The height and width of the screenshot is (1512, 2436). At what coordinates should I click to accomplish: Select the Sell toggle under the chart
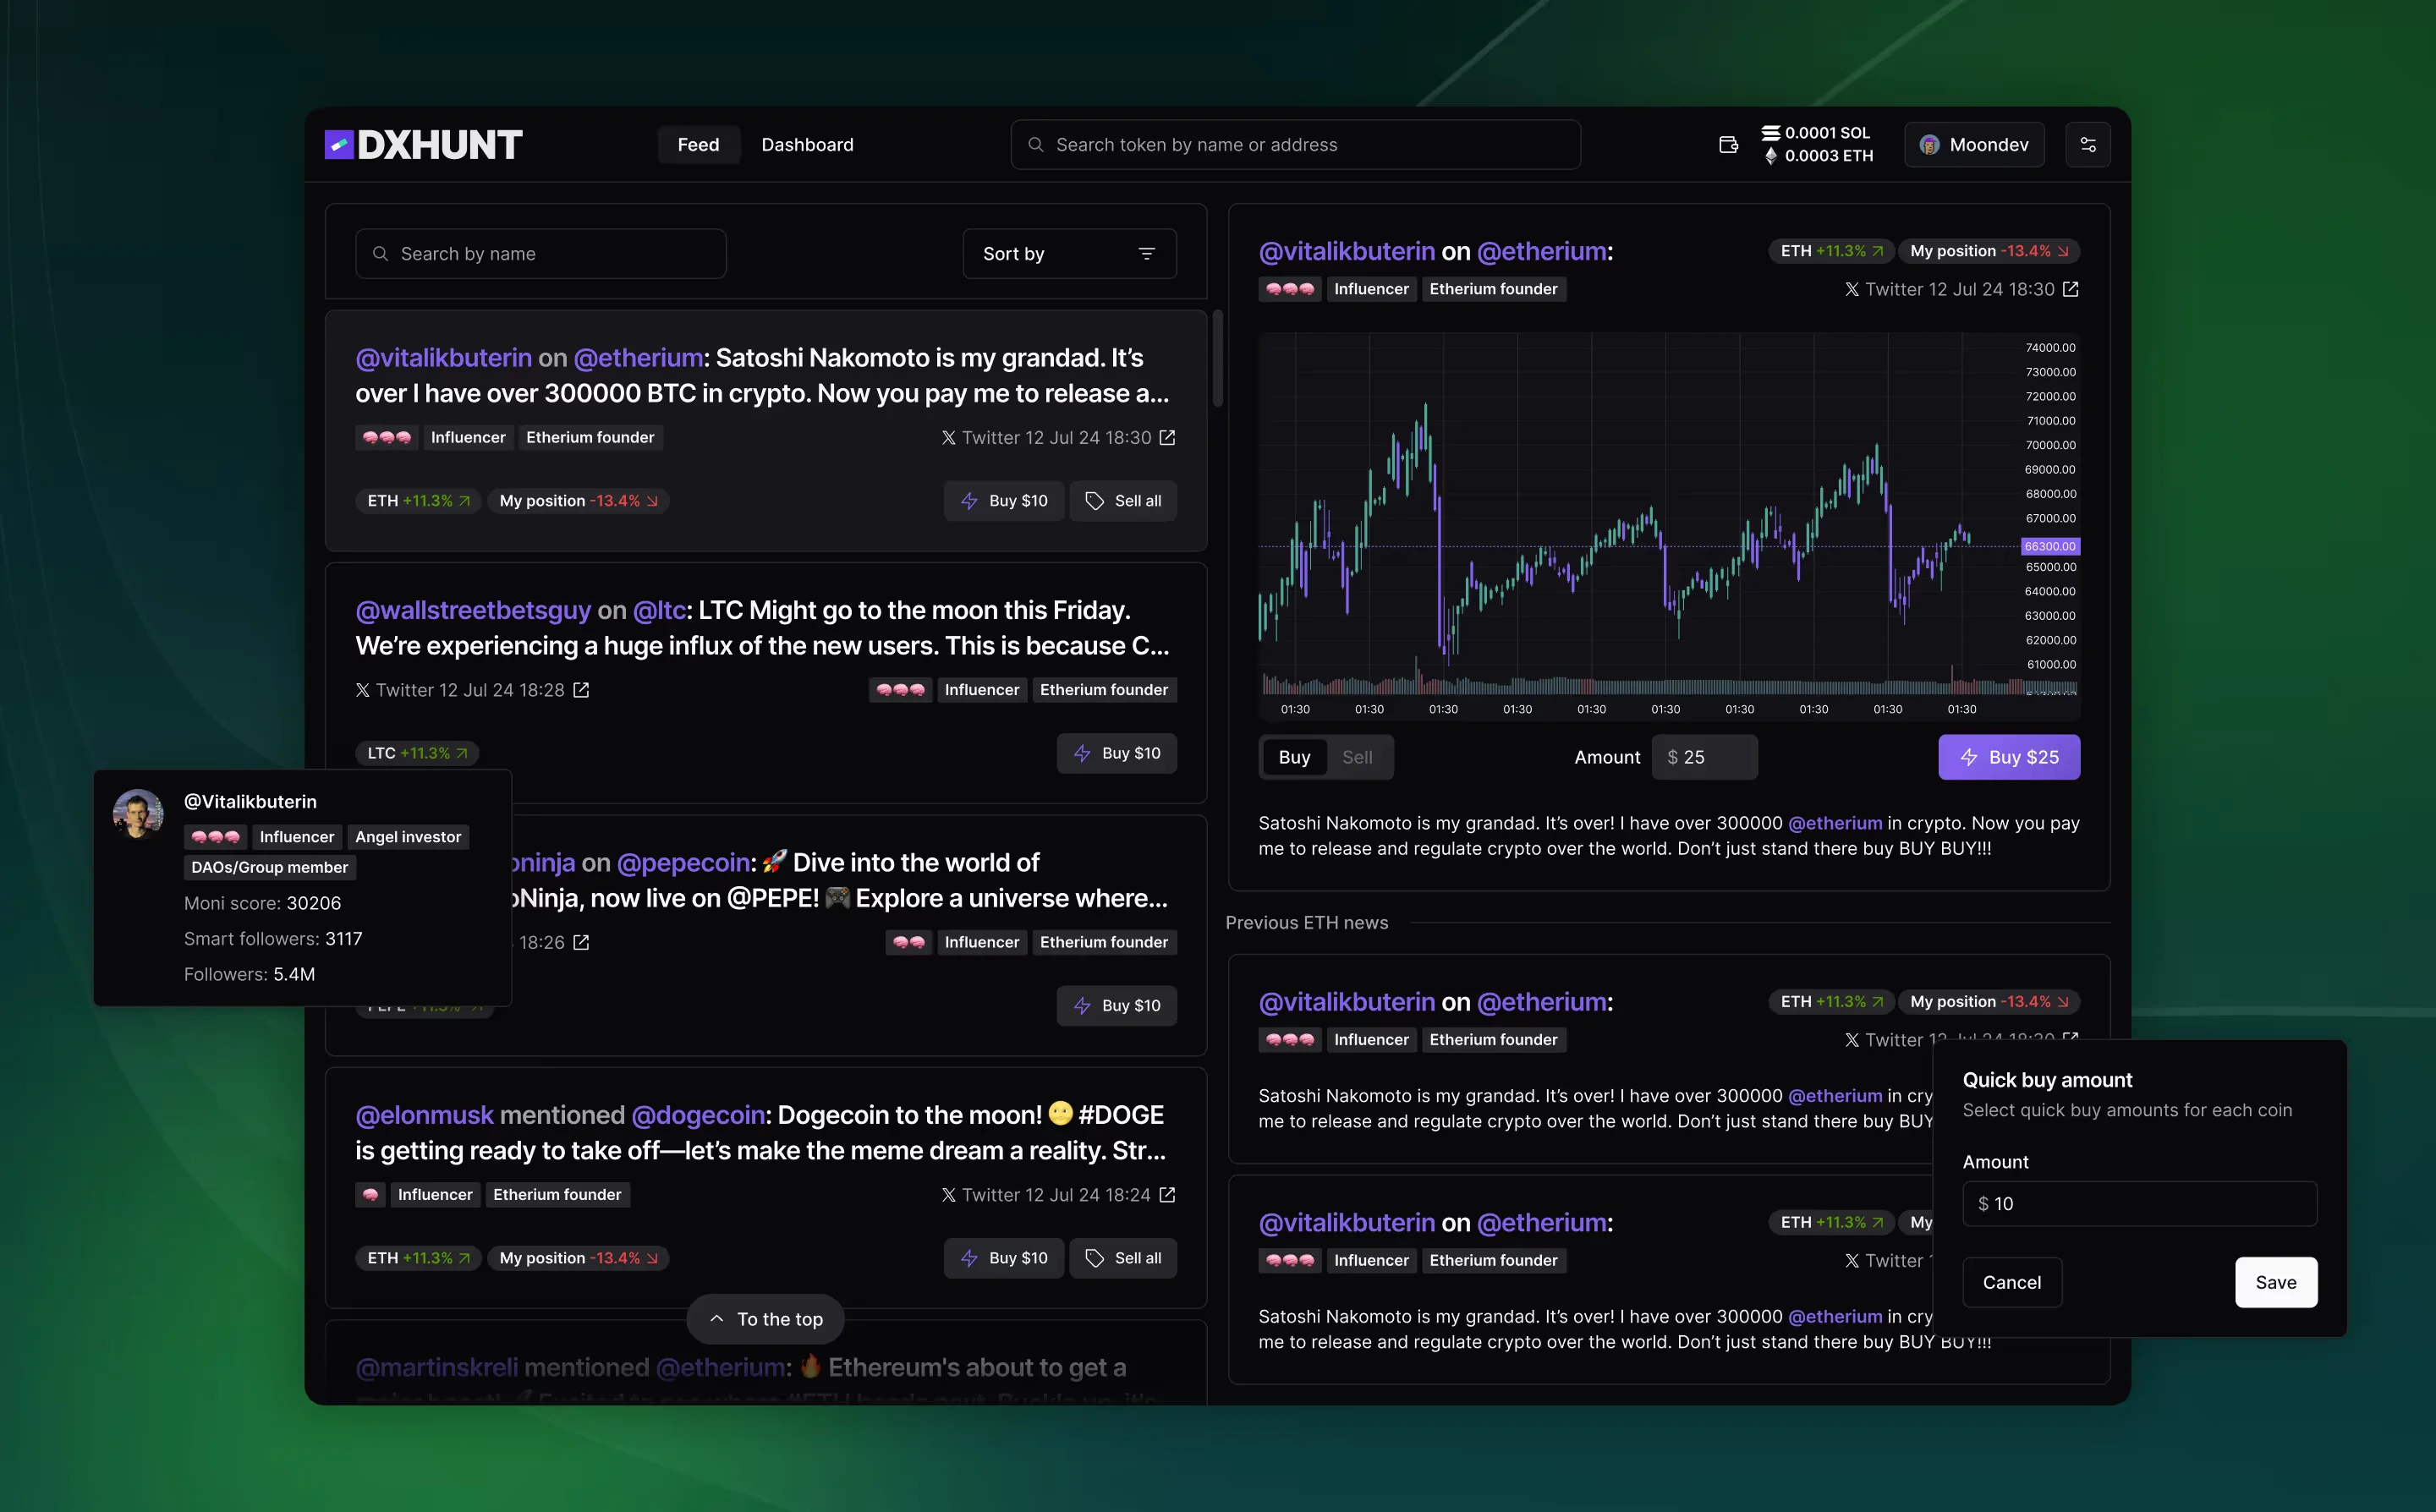point(1357,757)
